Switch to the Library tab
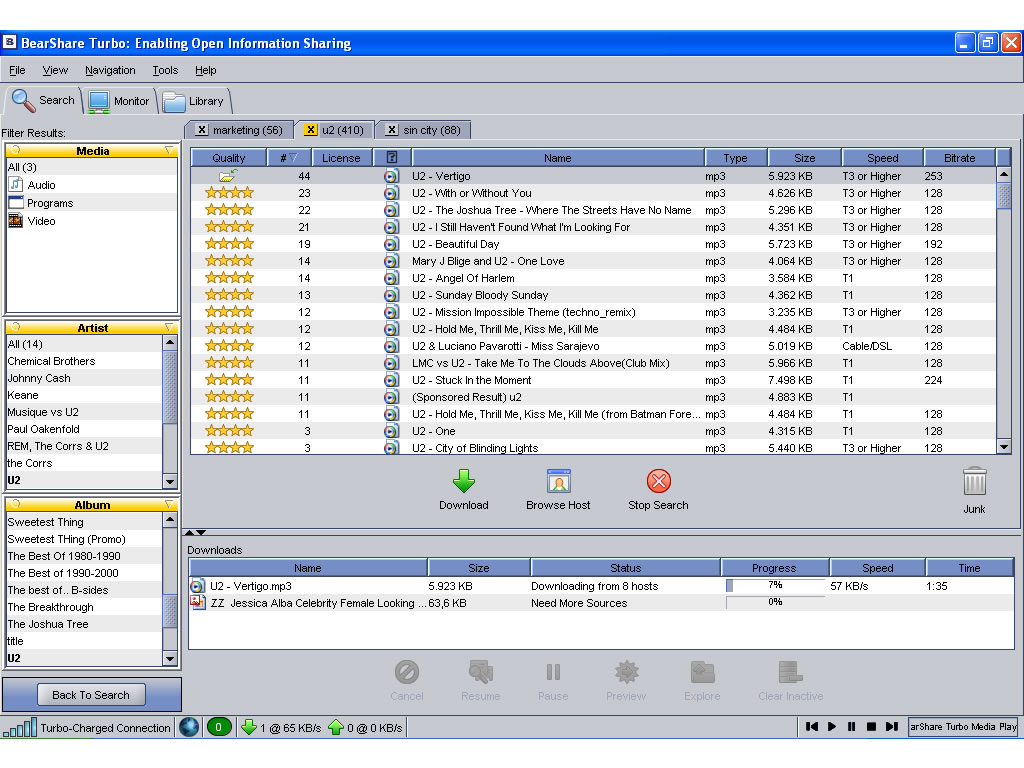The image size is (1024, 768). [193, 101]
